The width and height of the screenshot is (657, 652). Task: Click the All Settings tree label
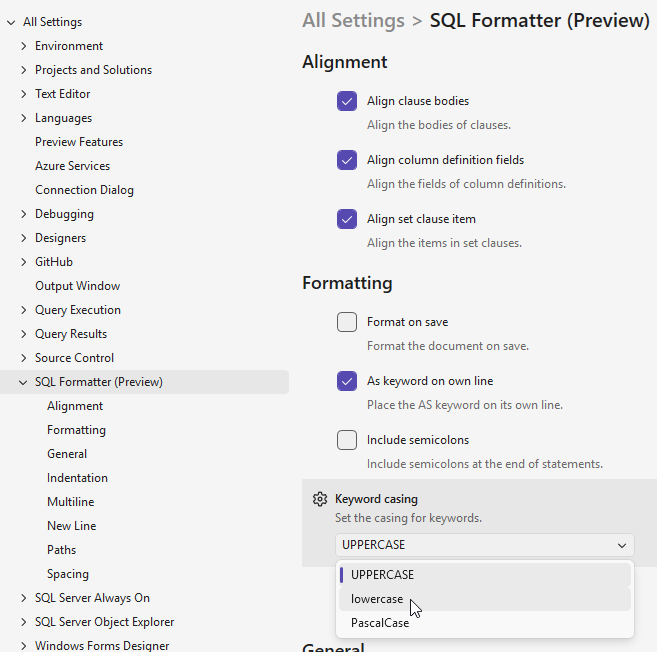(x=52, y=22)
